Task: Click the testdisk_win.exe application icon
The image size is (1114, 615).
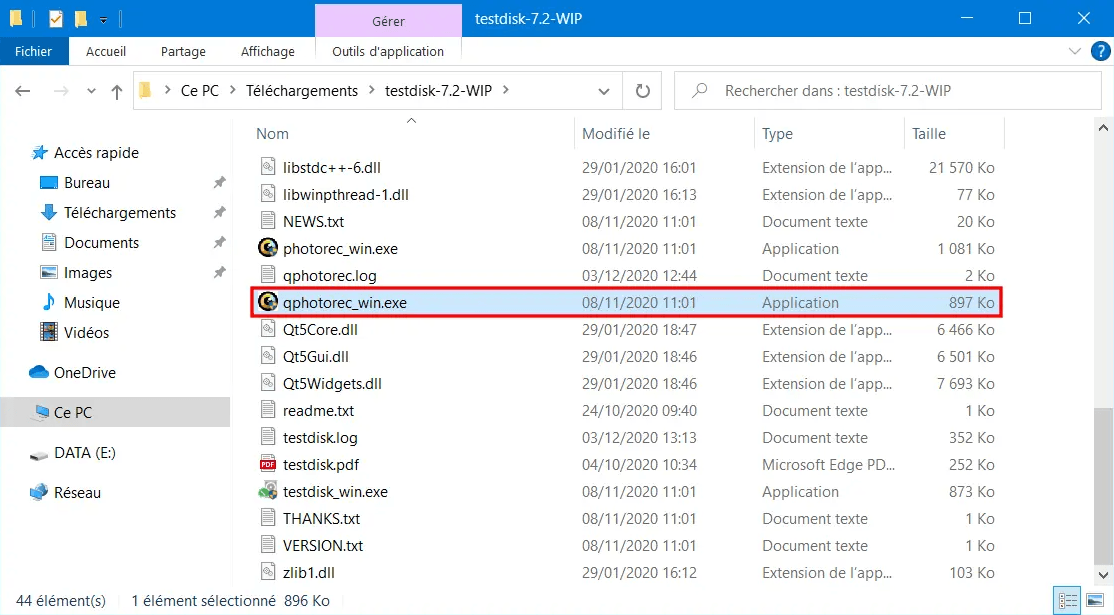Action: (x=267, y=491)
